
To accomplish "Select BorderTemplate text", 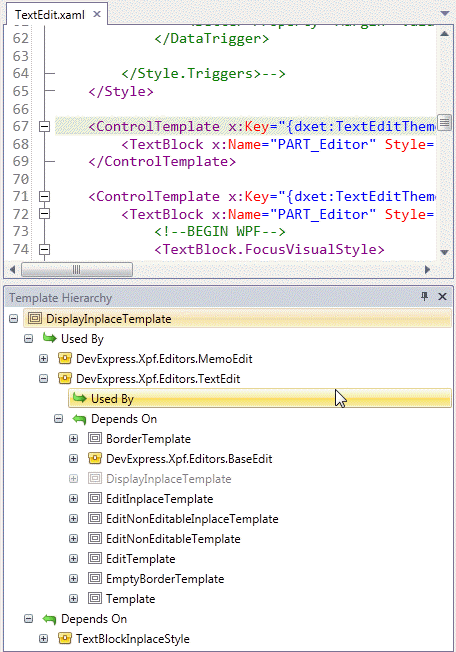I will point(148,439).
